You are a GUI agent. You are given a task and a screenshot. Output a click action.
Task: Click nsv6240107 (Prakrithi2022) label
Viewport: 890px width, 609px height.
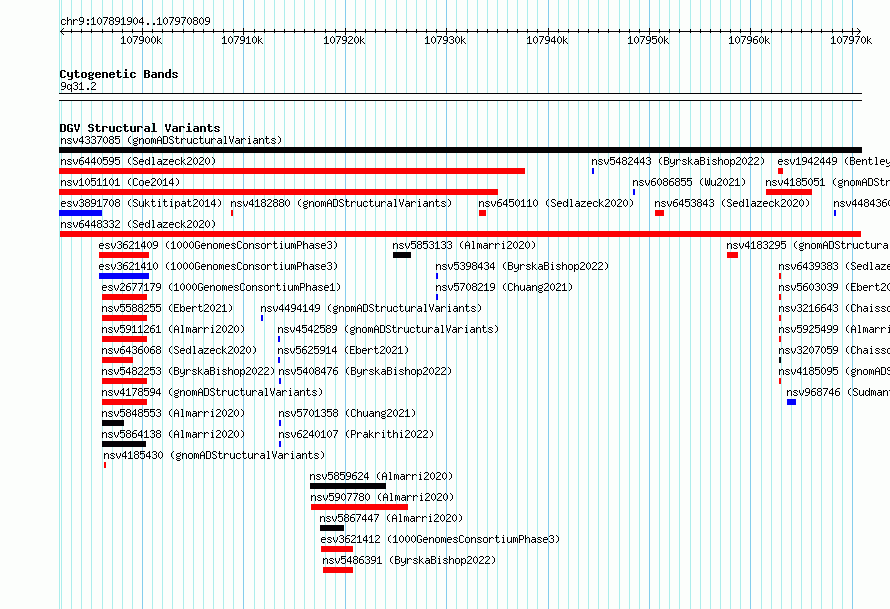(x=356, y=434)
